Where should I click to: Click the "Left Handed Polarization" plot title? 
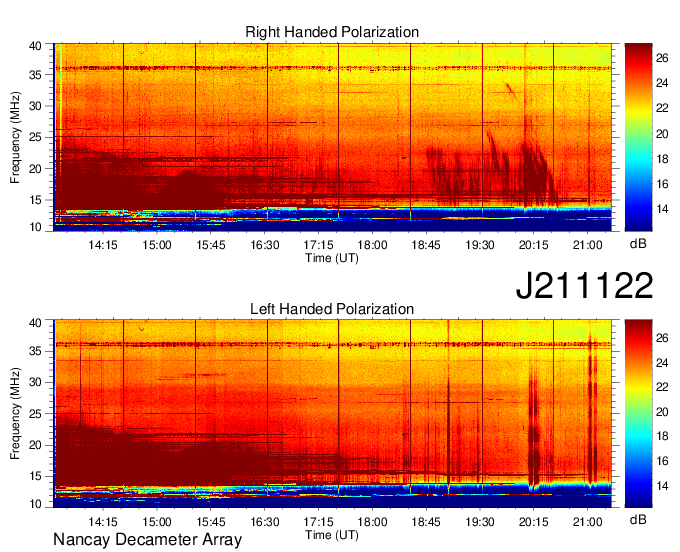coord(332,309)
